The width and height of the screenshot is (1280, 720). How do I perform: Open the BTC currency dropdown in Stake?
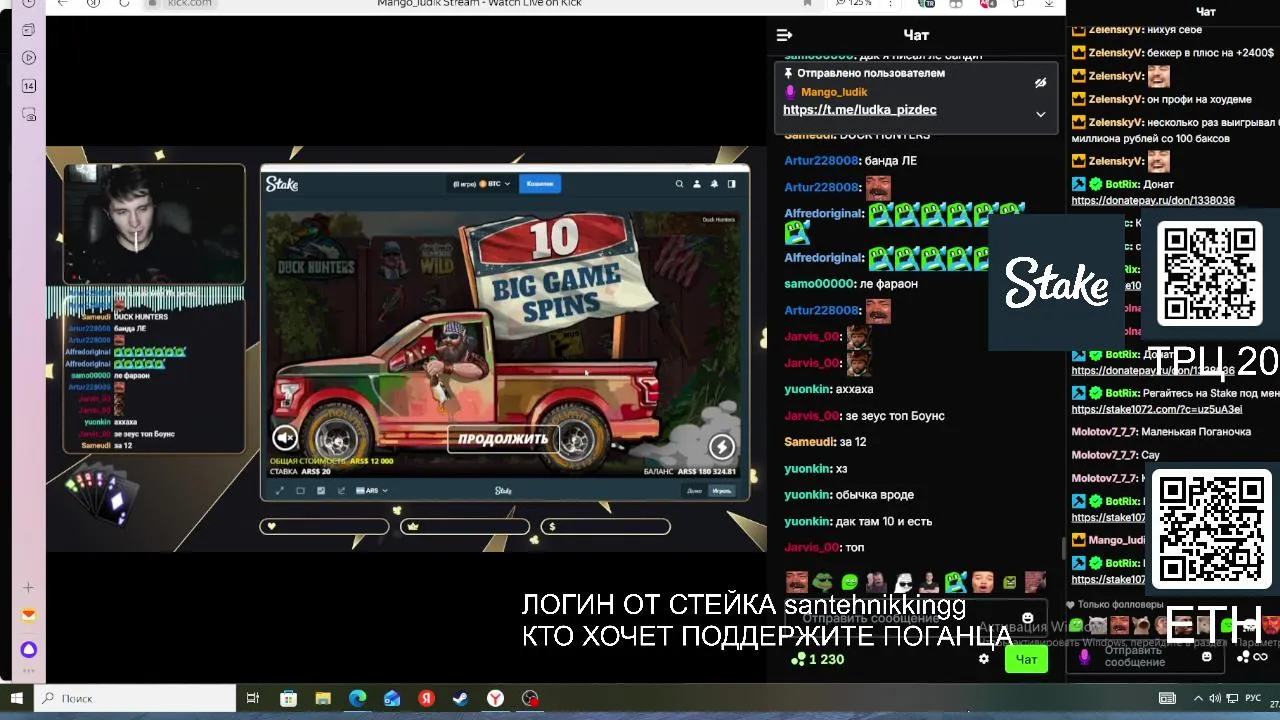(x=482, y=184)
